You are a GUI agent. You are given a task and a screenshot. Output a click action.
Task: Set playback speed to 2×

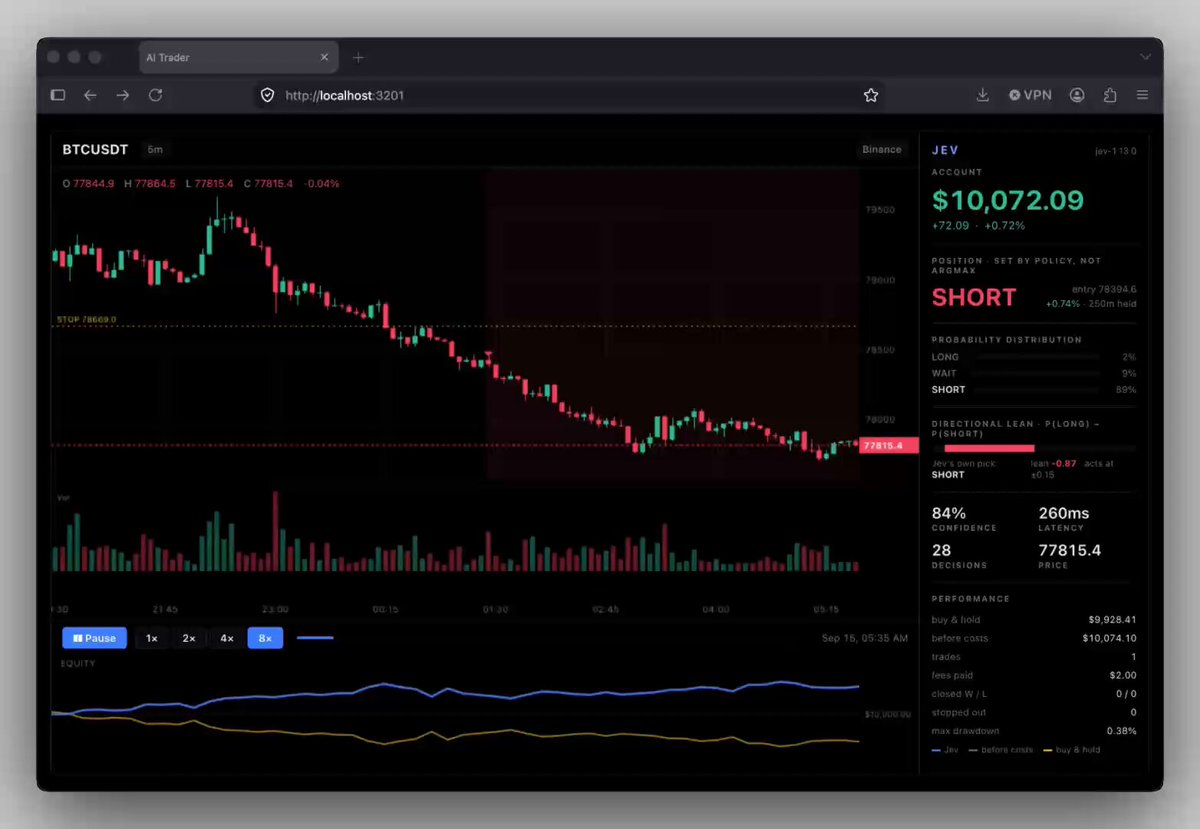point(189,638)
